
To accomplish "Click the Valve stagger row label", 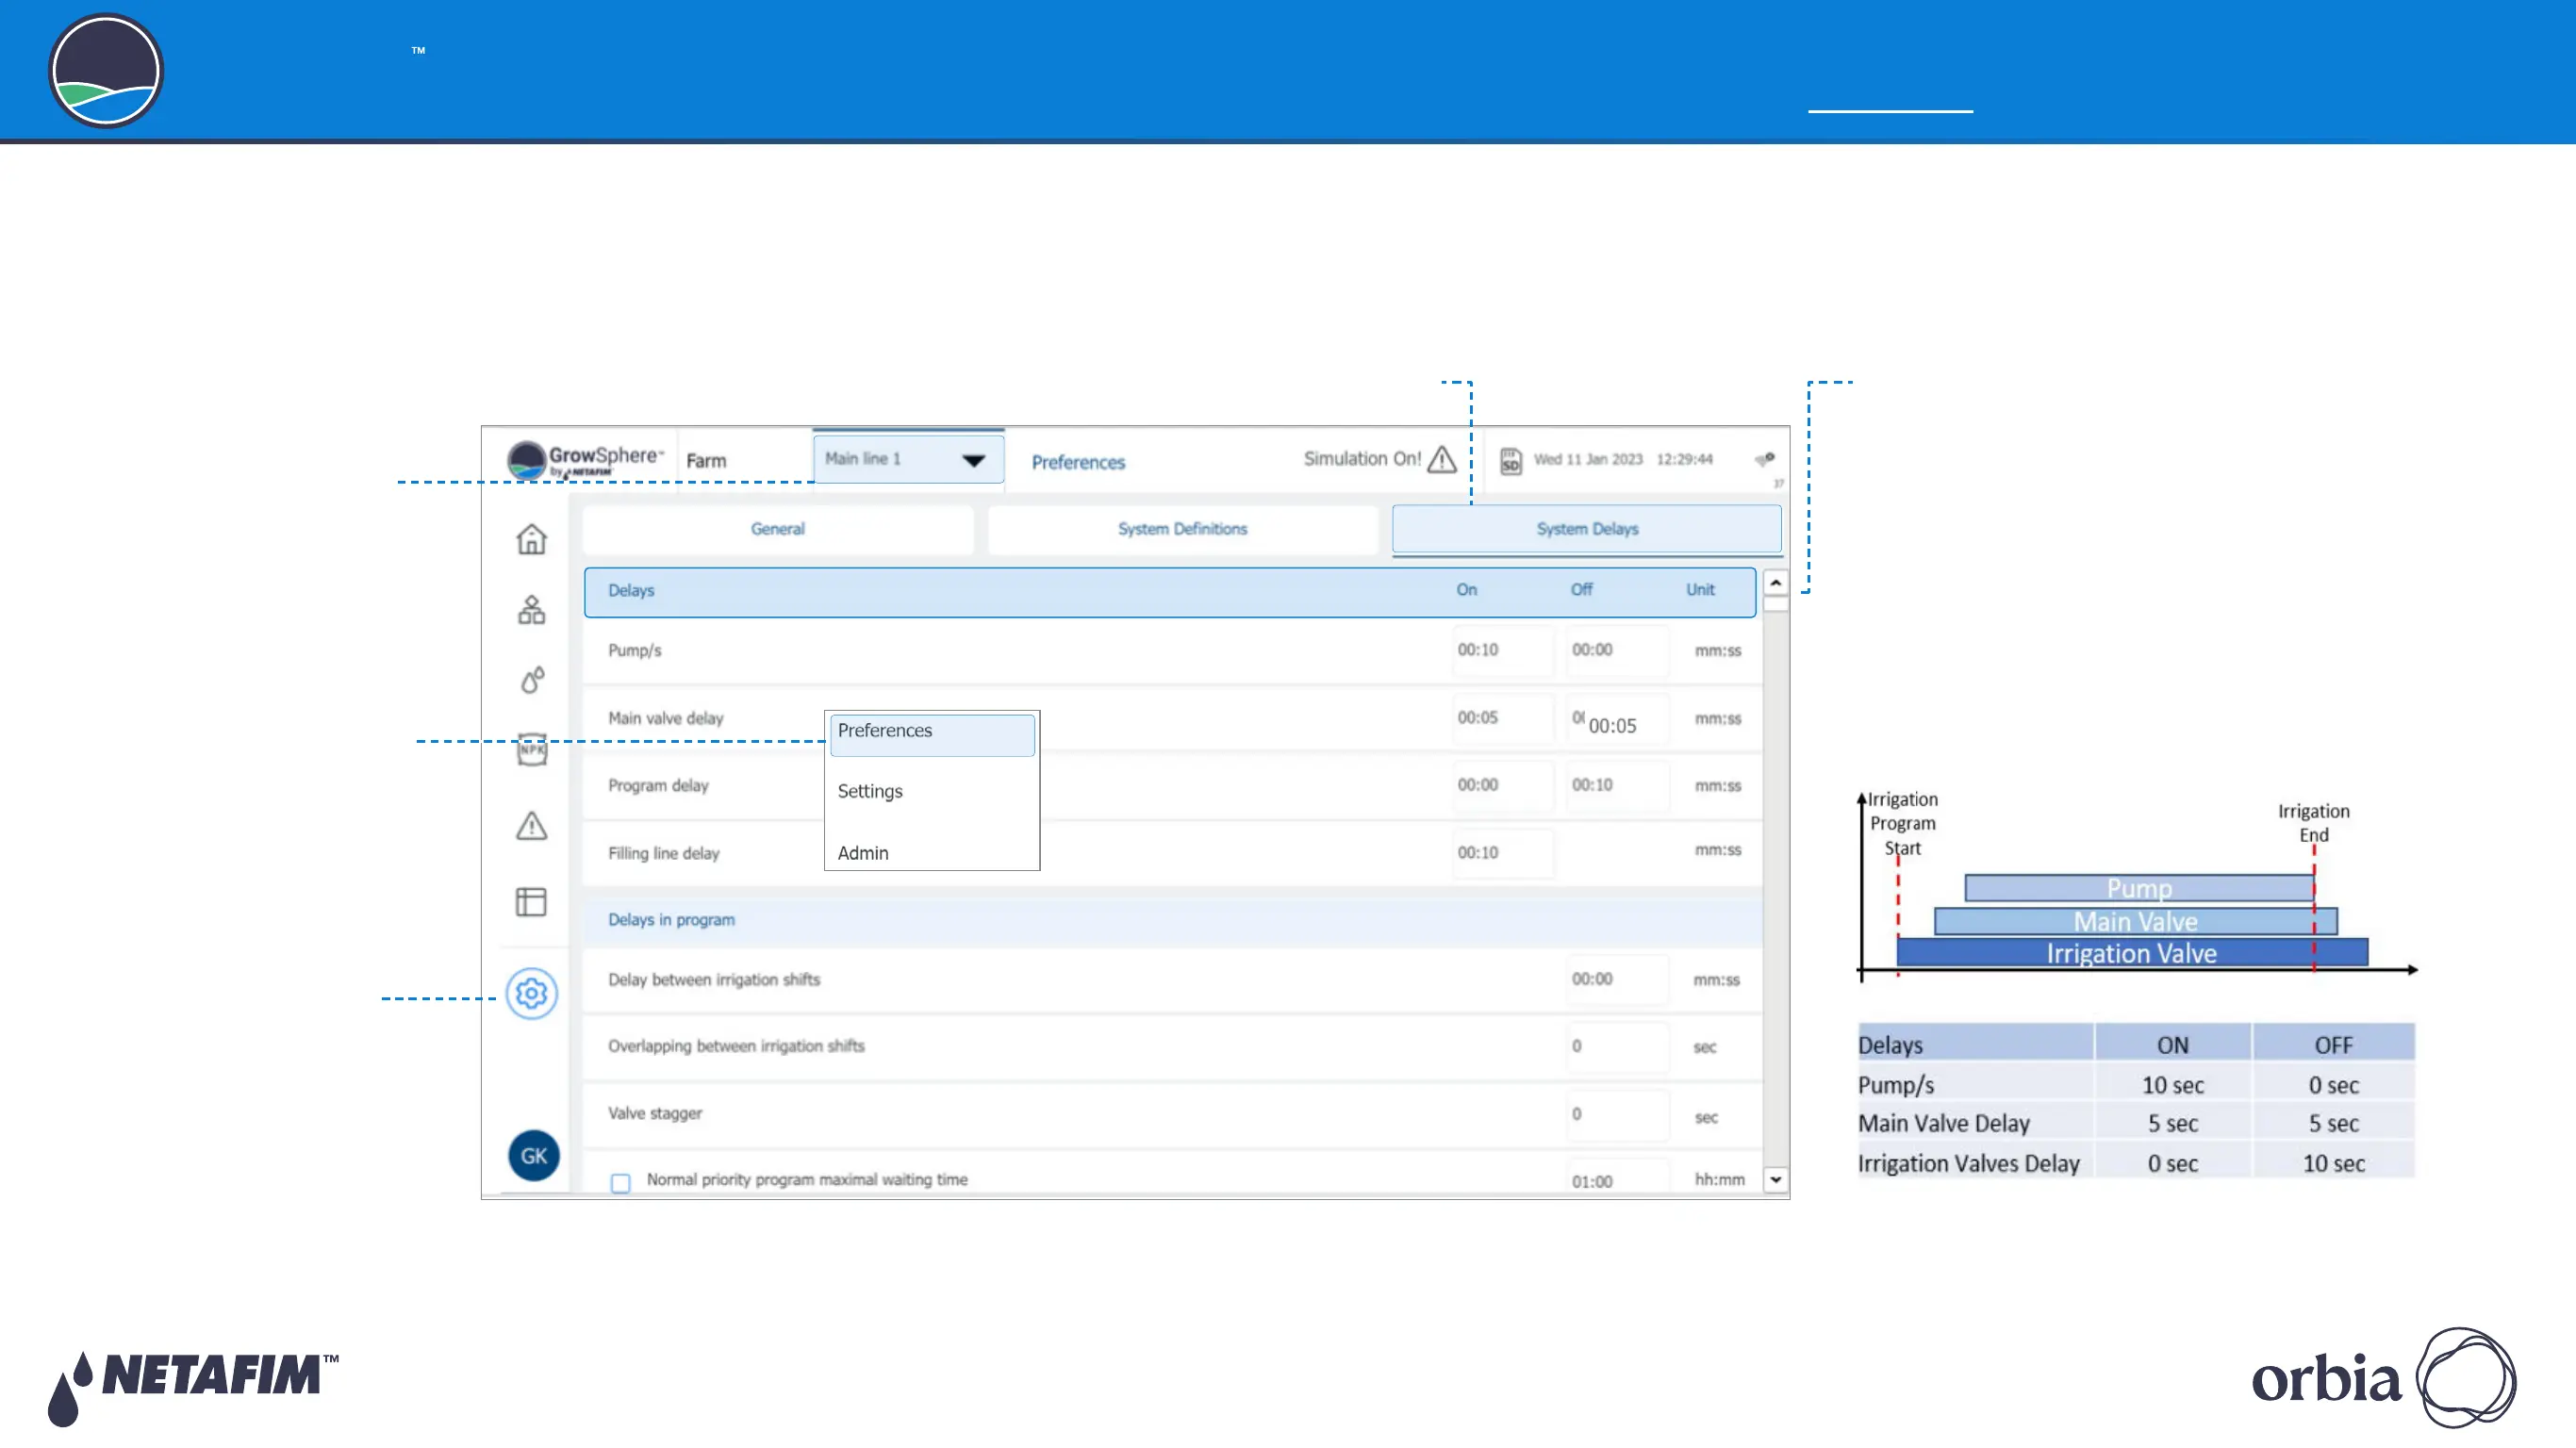I will point(655,1114).
